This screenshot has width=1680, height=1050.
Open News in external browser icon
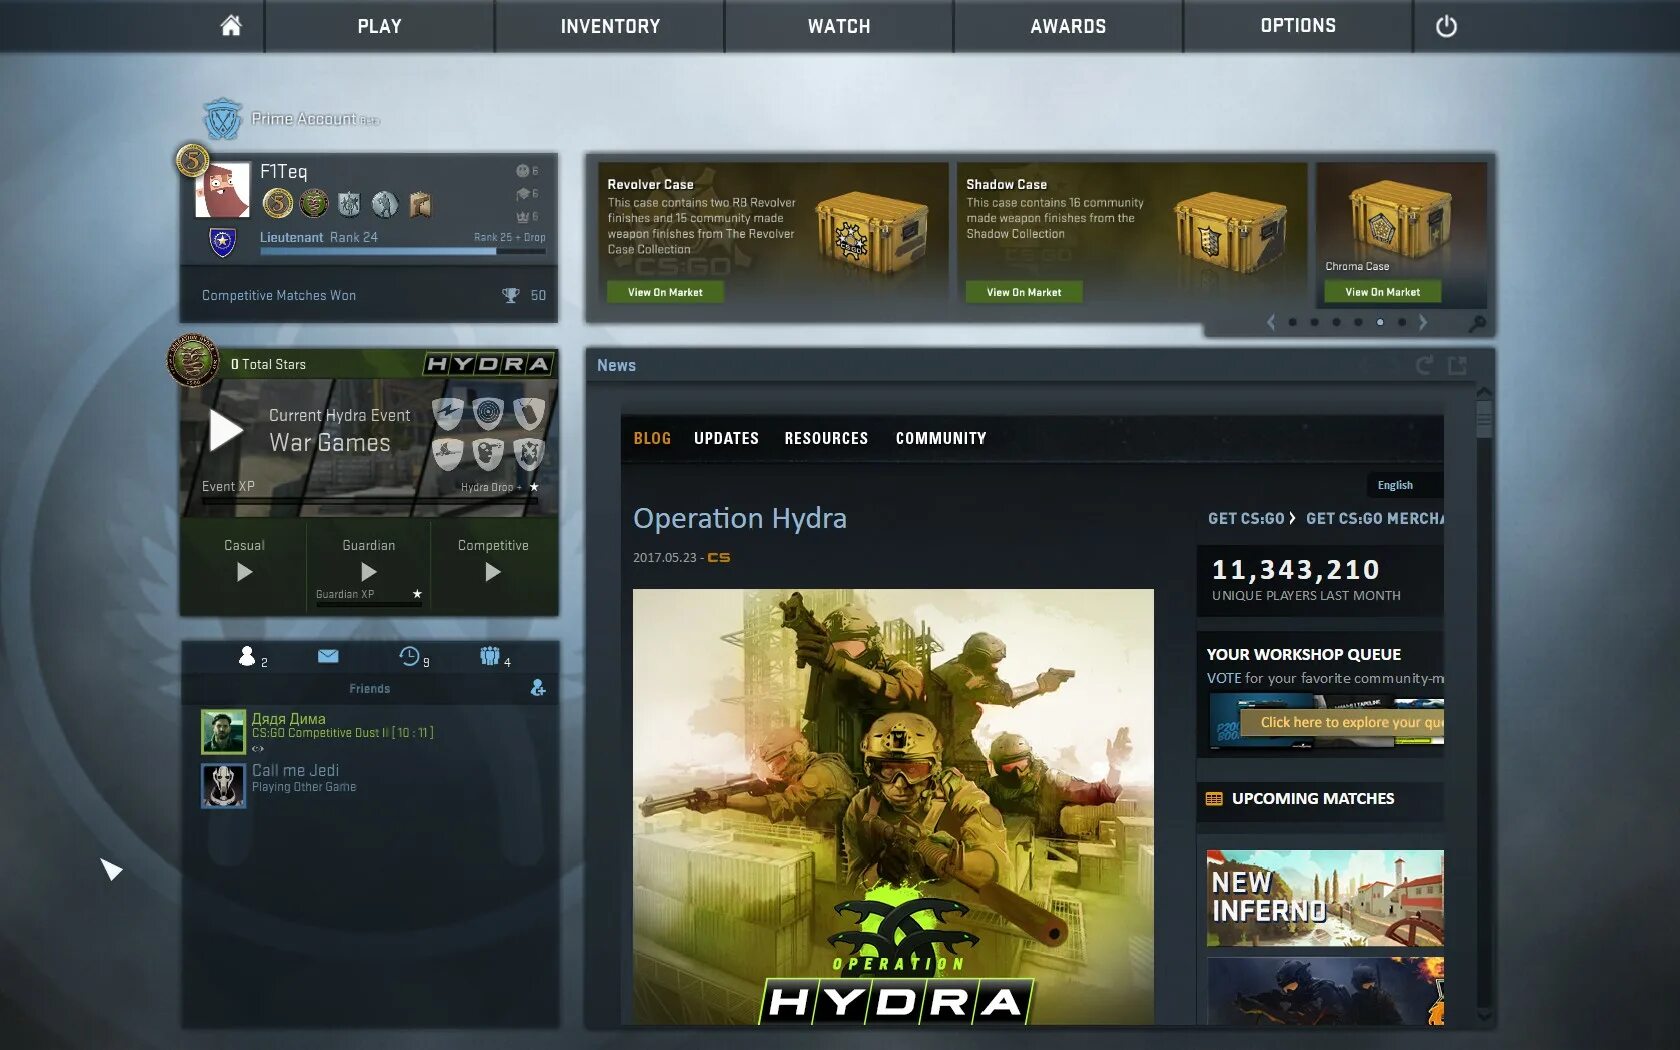pyautogui.click(x=1458, y=365)
